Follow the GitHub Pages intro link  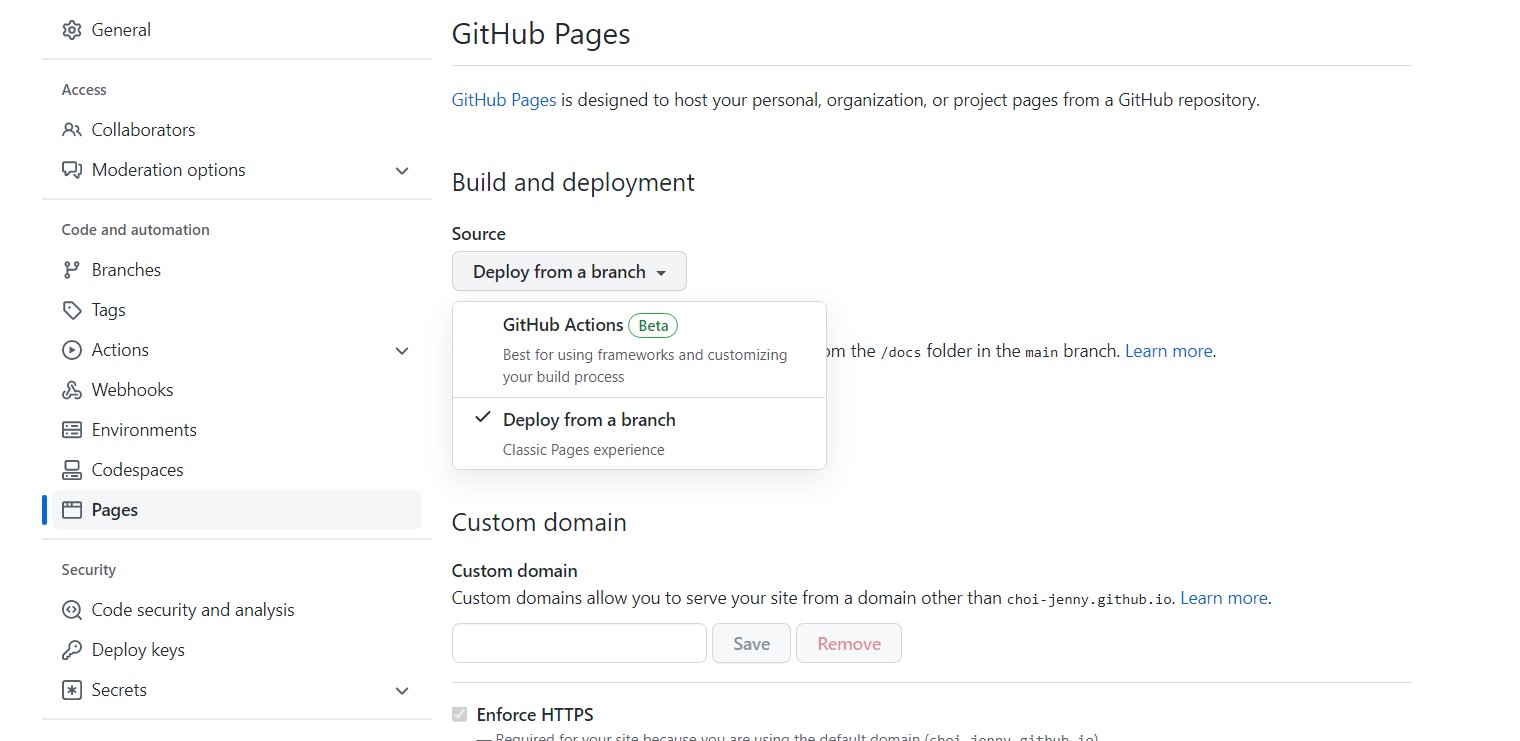click(504, 100)
